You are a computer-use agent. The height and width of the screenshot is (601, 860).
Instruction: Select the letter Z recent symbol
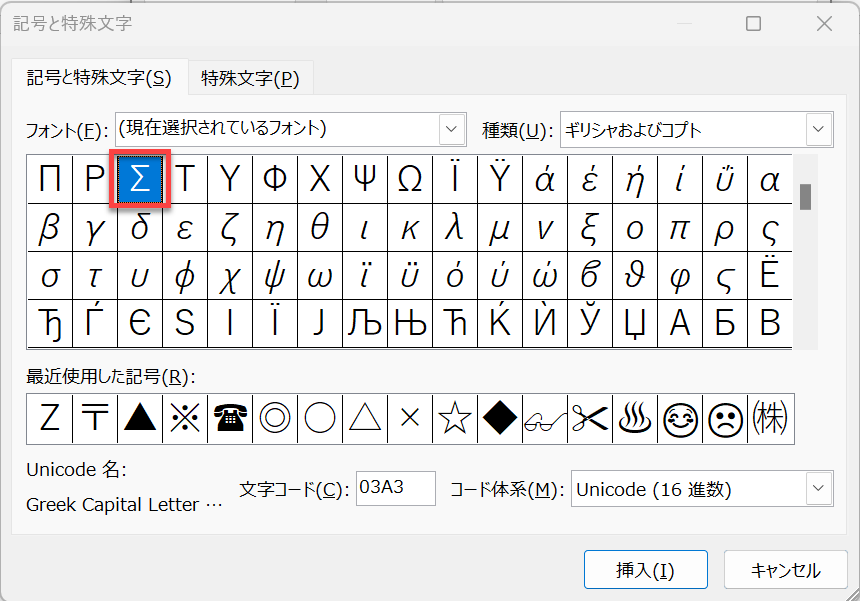50,418
